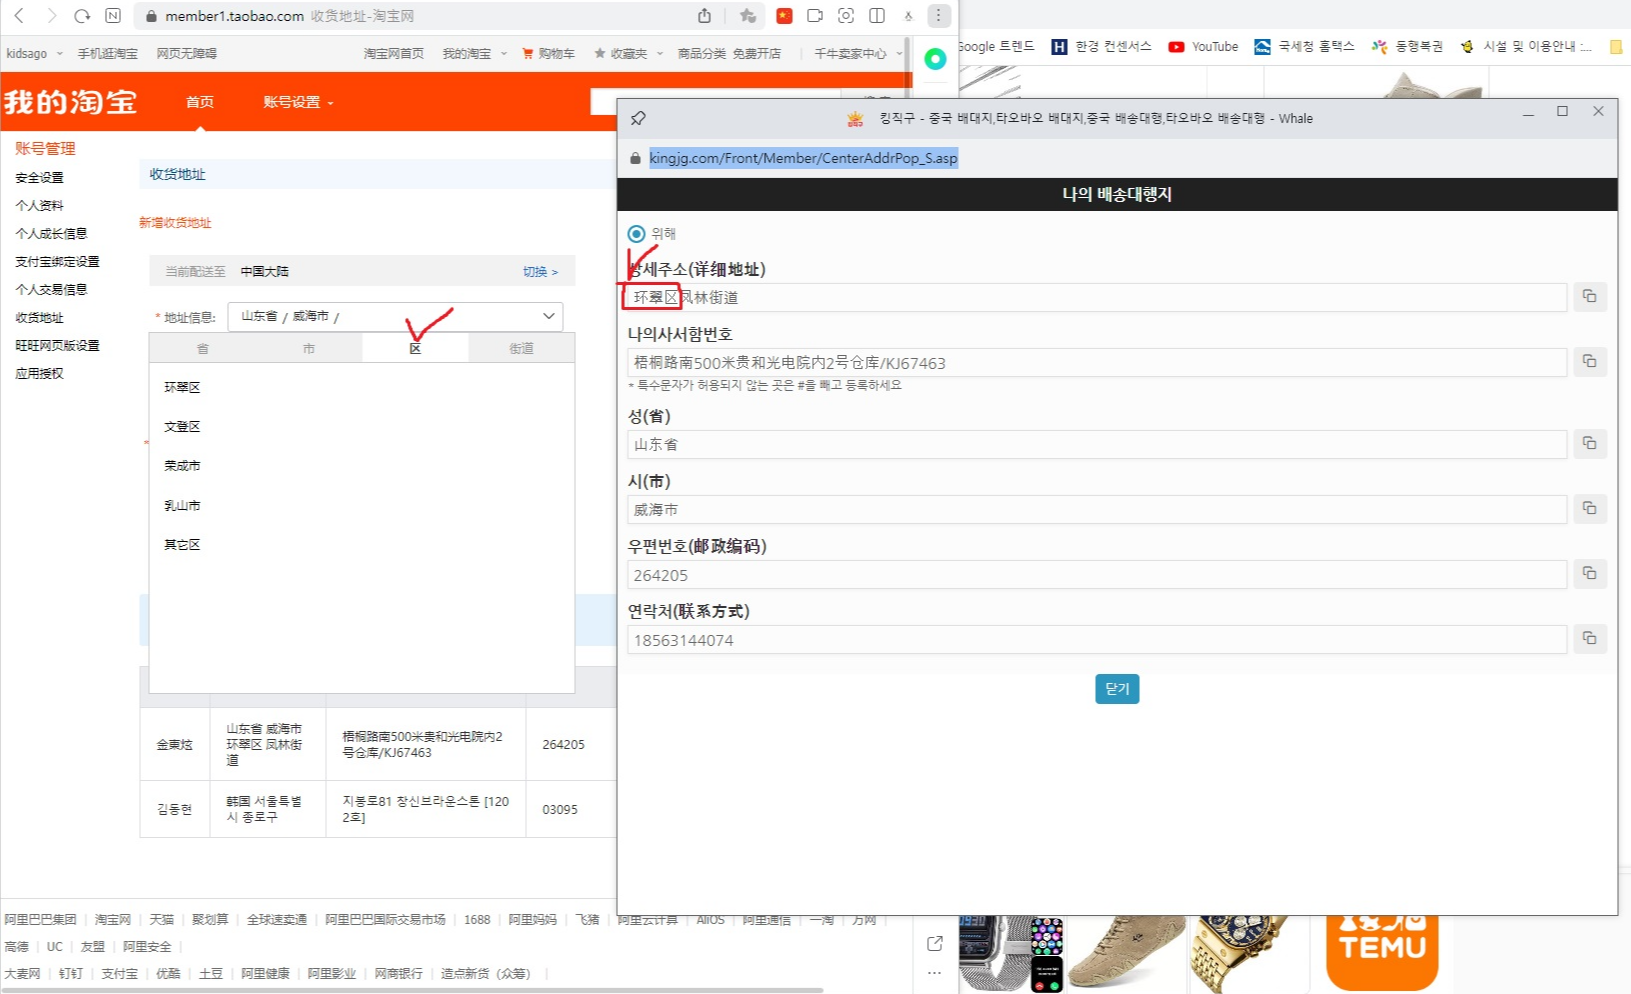Click the 우편번호 264205 input field
1631x994 pixels.
[x=1097, y=575]
